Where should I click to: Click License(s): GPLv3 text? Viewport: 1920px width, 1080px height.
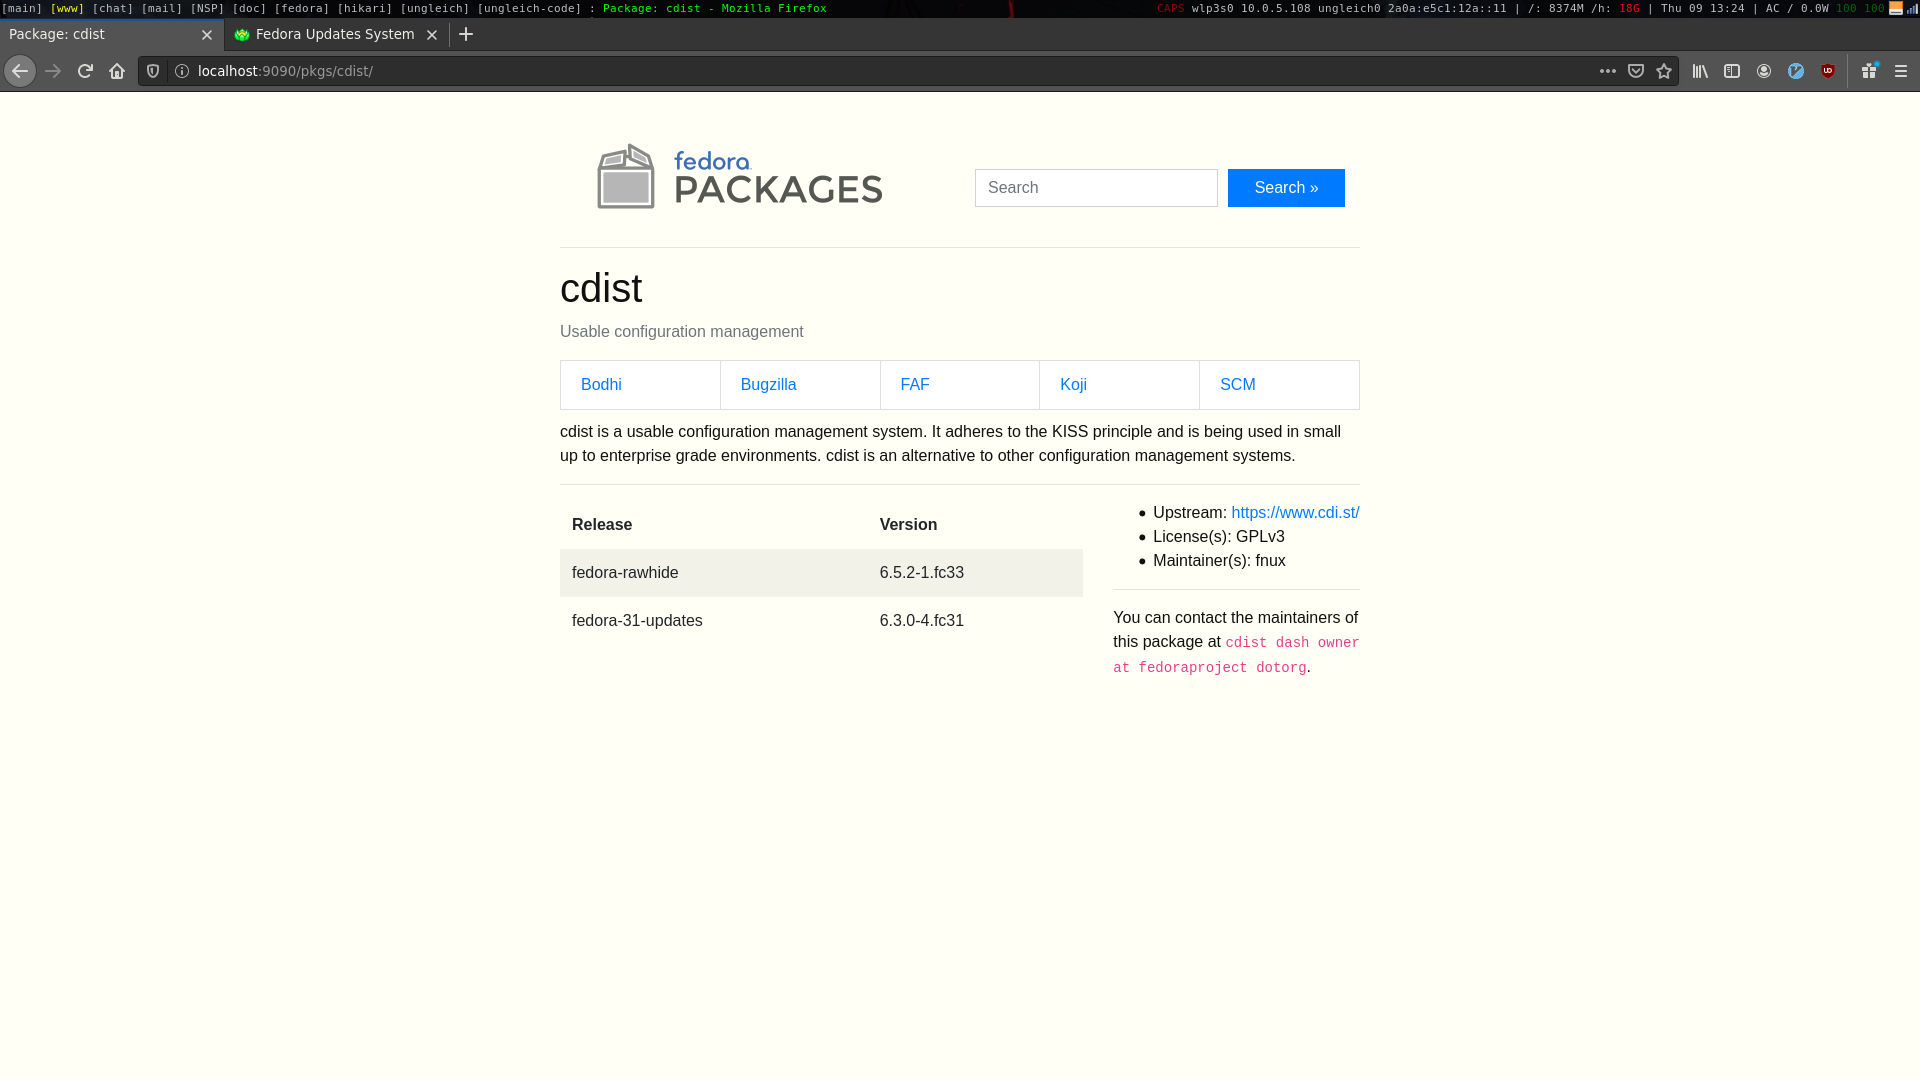[x=1218, y=537]
